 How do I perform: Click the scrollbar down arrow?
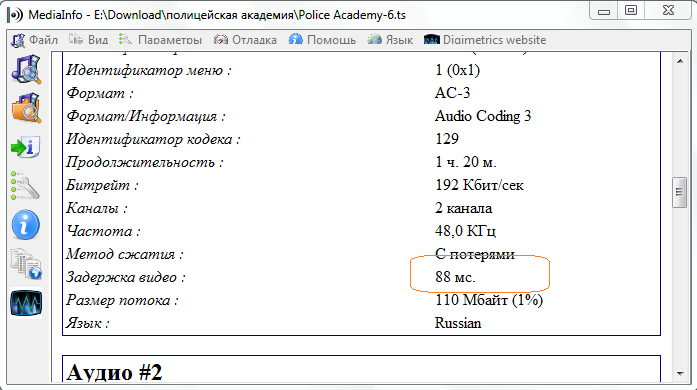click(x=680, y=374)
